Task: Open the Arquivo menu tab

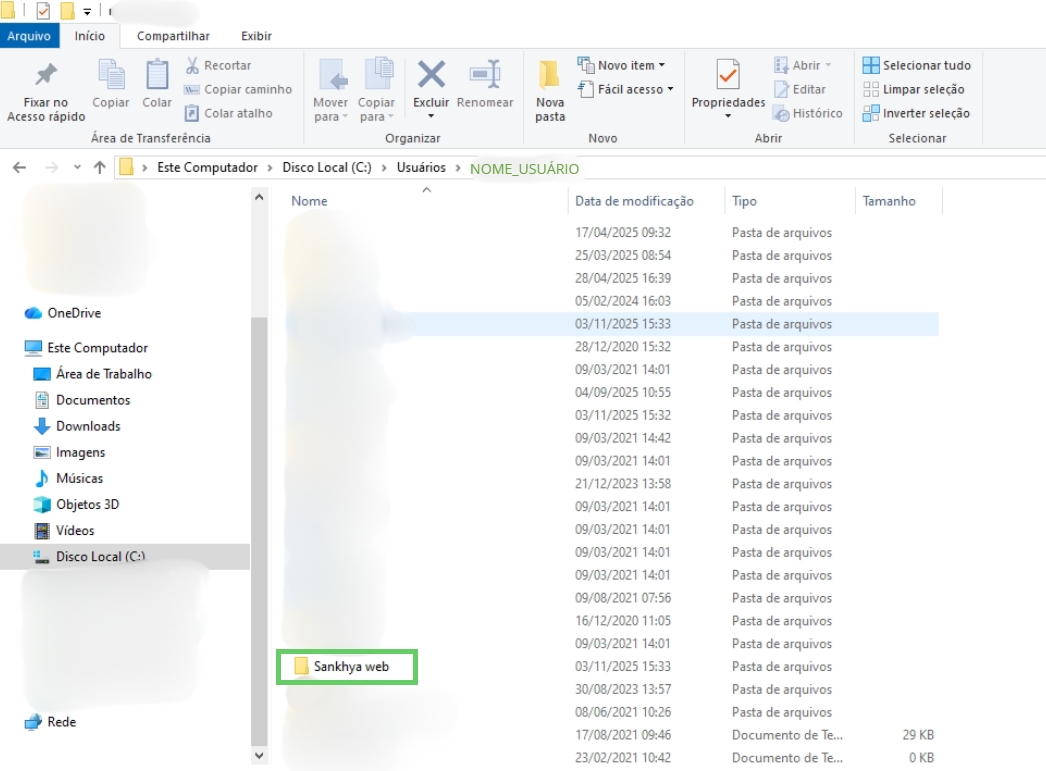Action: pyautogui.click(x=29, y=36)
